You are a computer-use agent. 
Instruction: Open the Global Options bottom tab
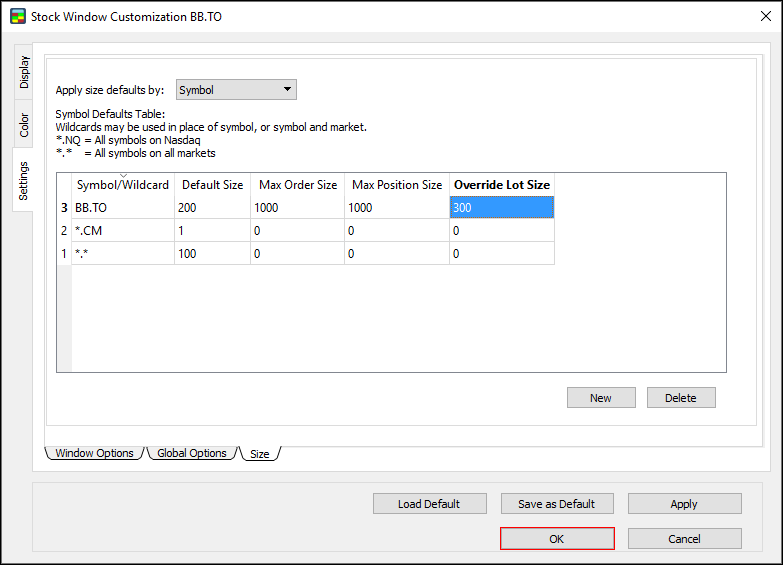pos(192,453)
